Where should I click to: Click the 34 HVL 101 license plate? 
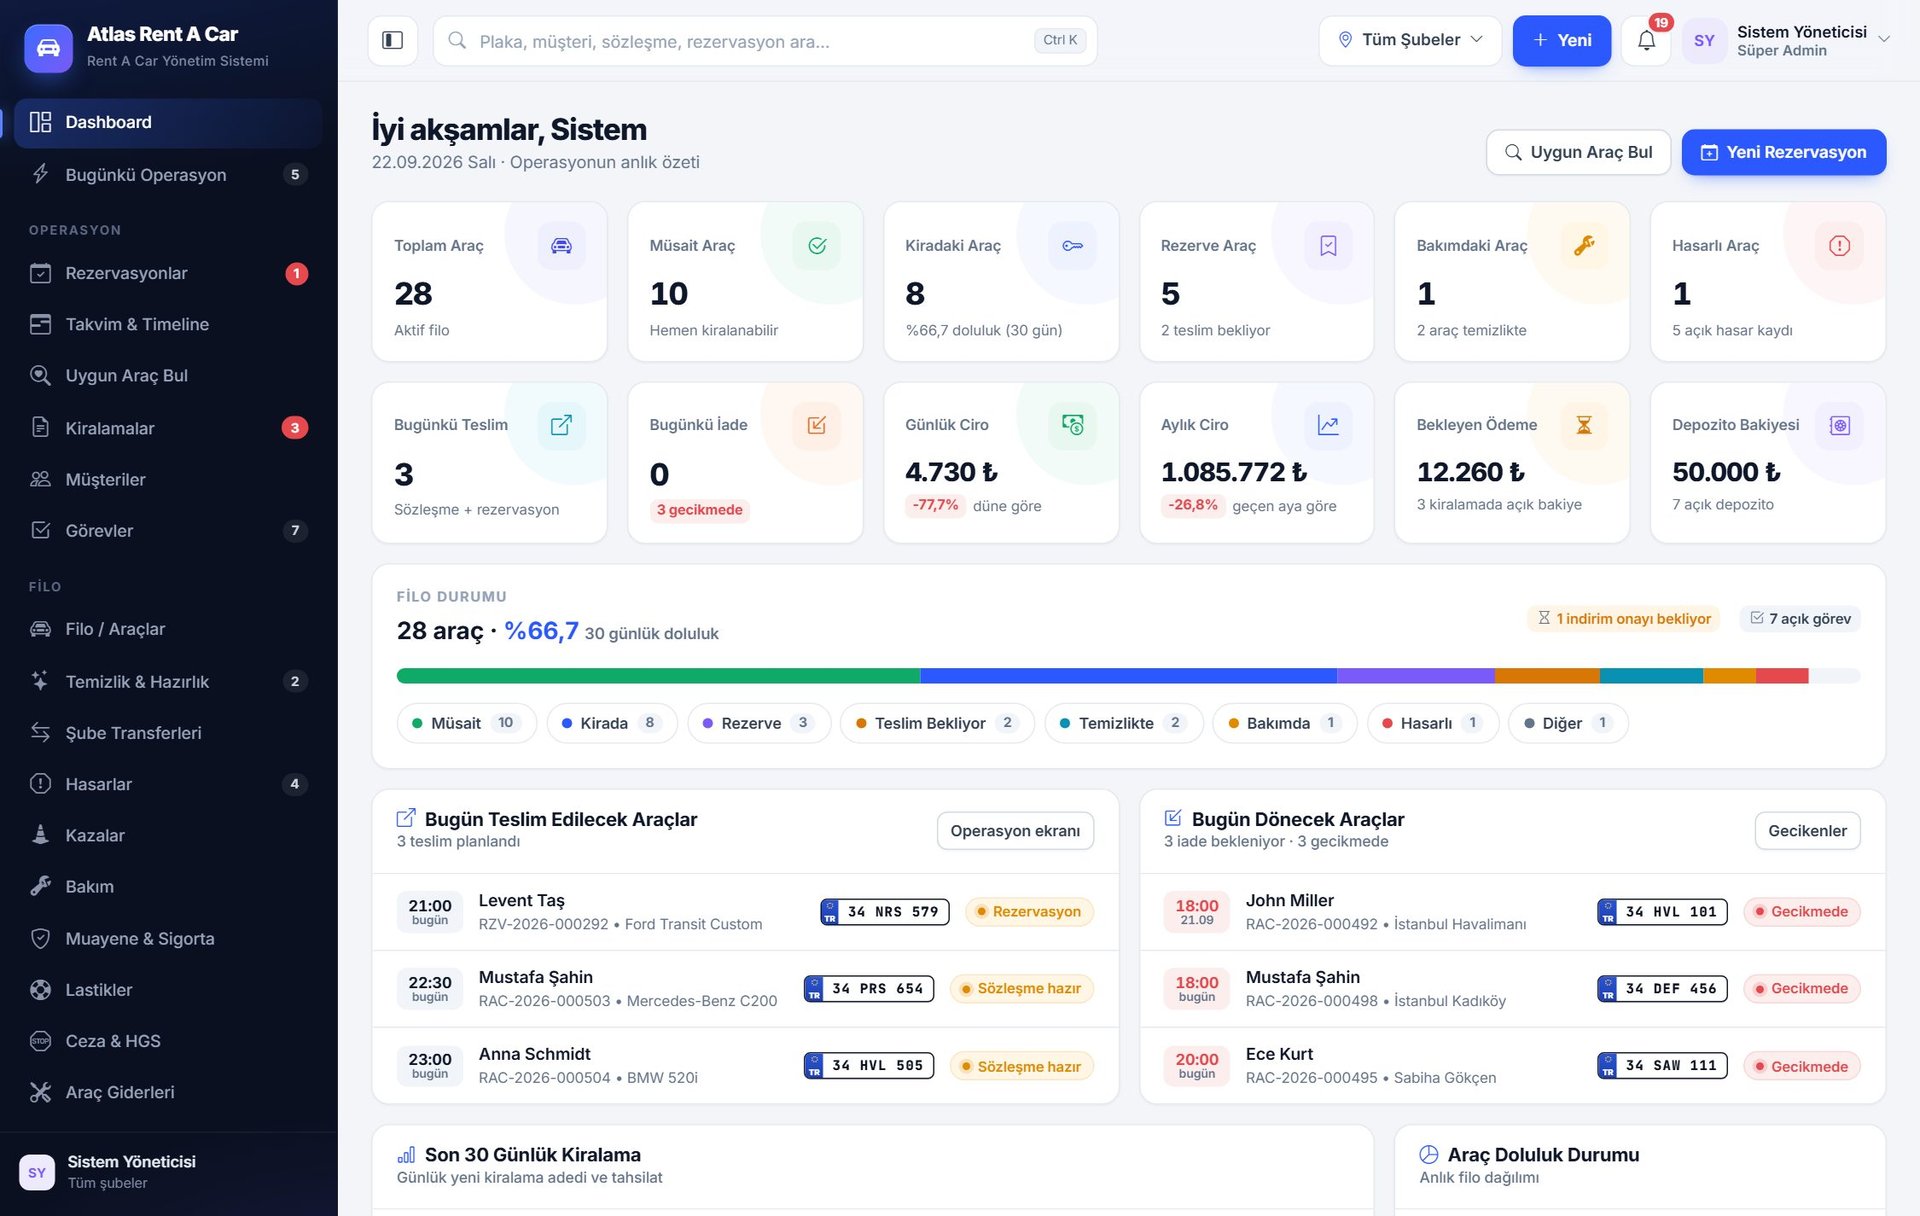(x=1662, y=912)
